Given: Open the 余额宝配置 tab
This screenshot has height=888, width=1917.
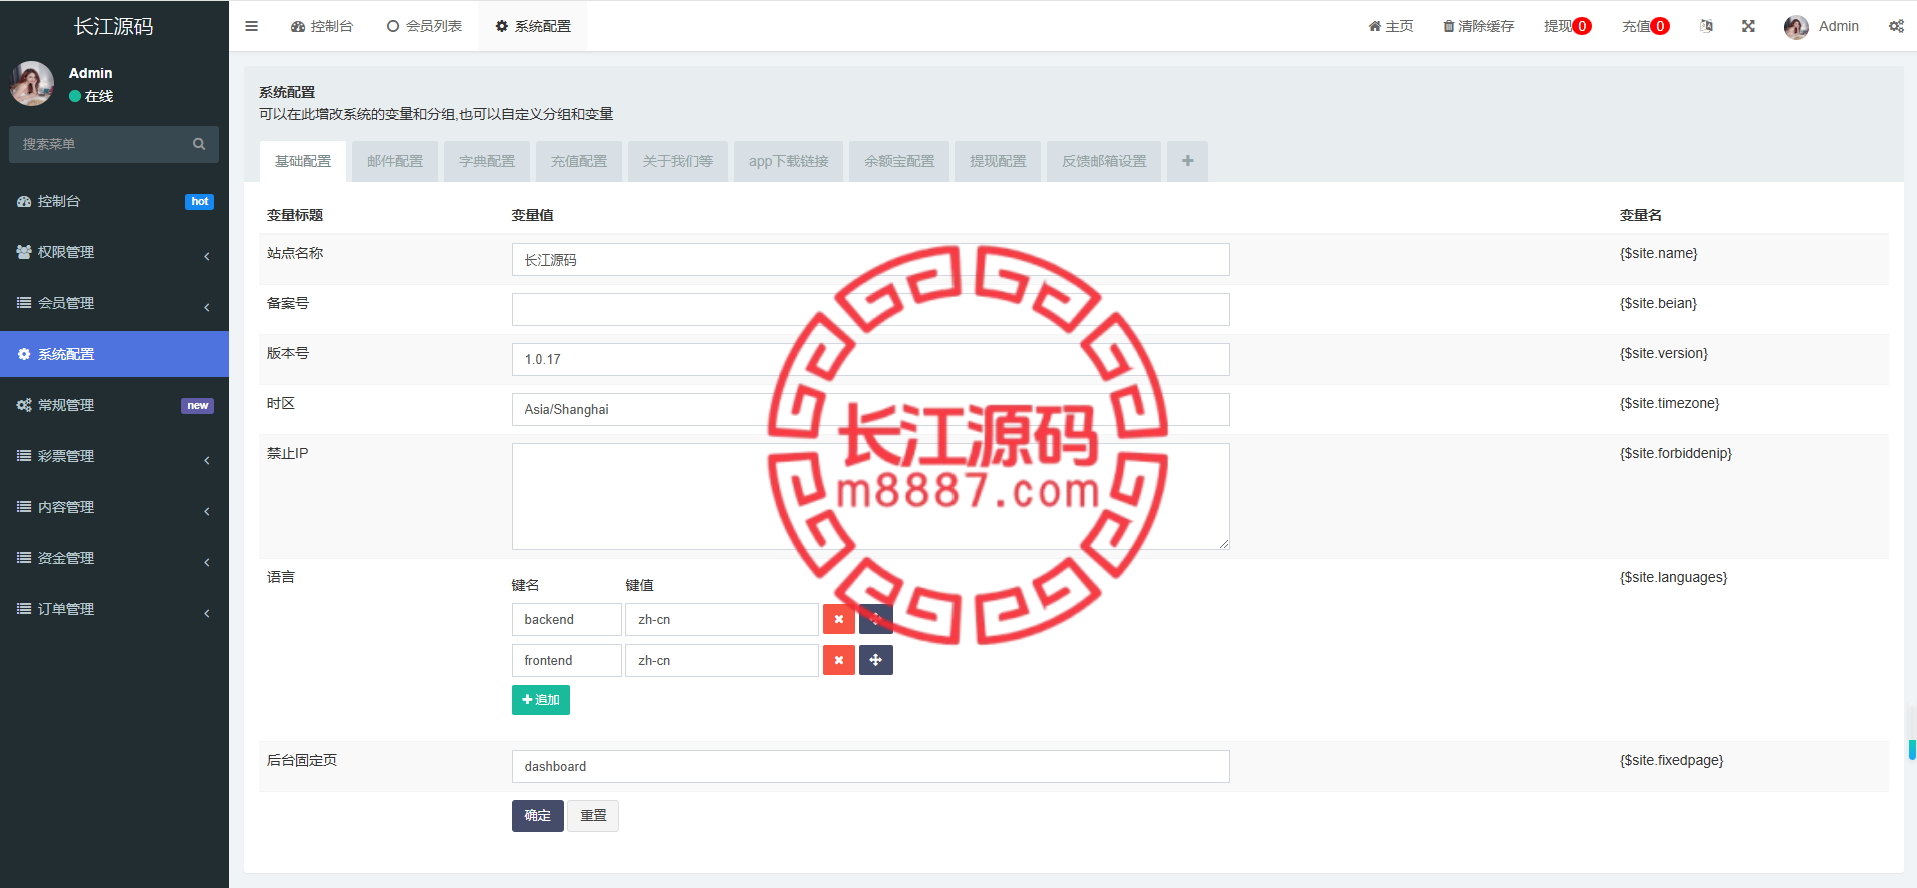Looking at the screenshot, I should tap(899, 161).
